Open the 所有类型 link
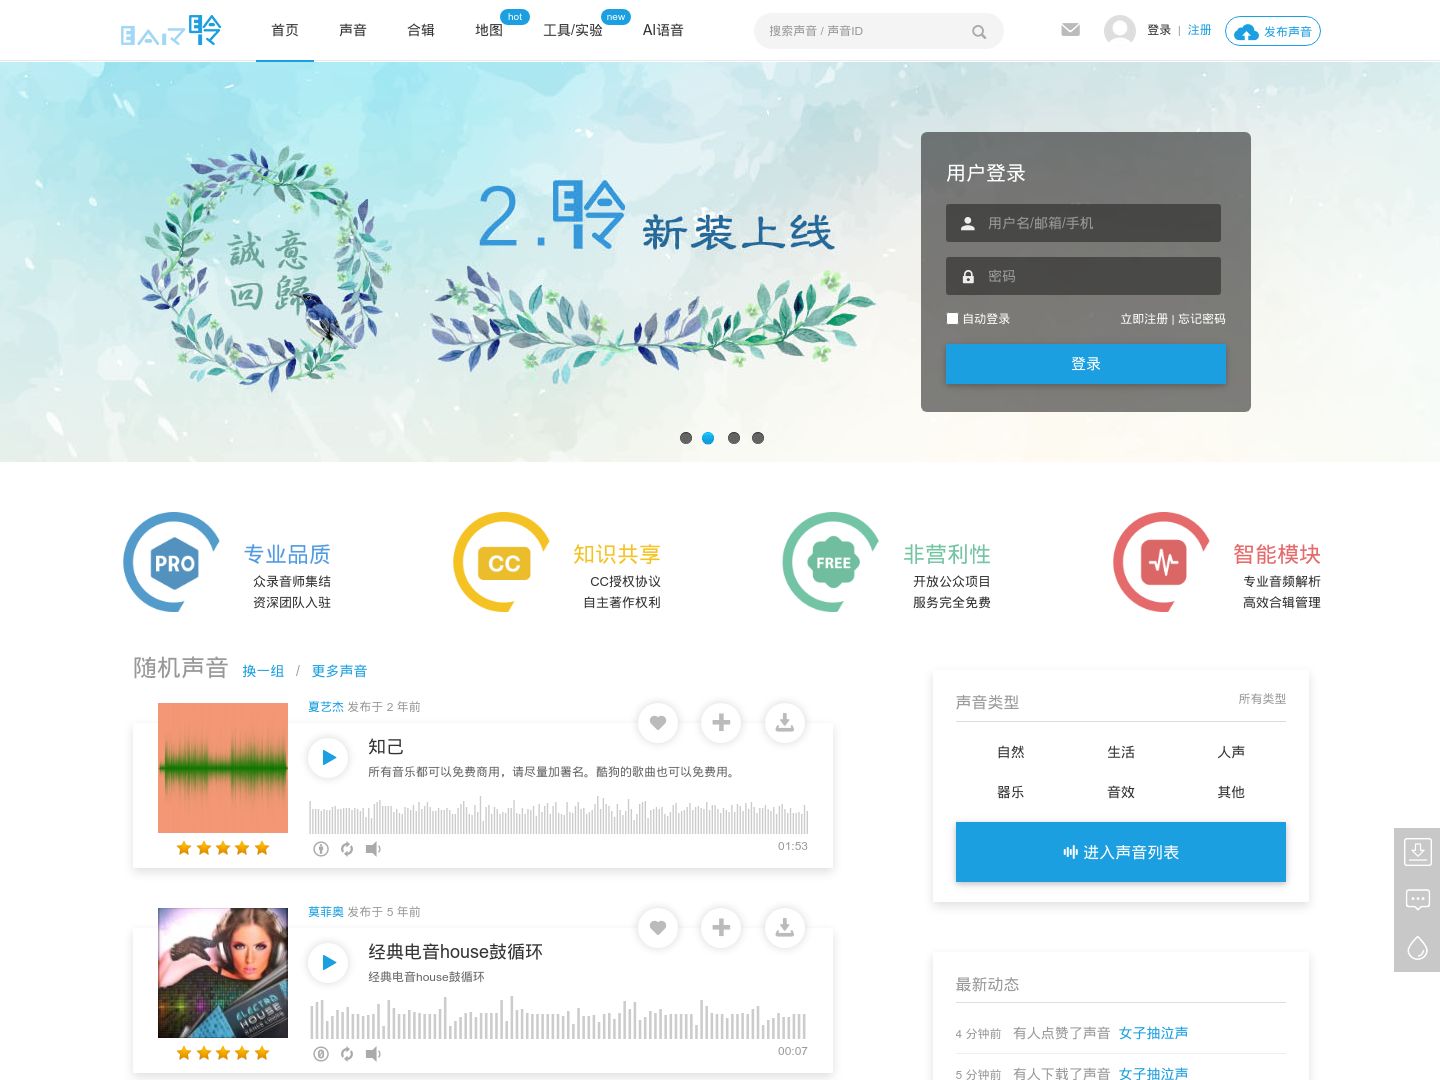The height and width of the screenshot is (1080, 1440). 1262,699
